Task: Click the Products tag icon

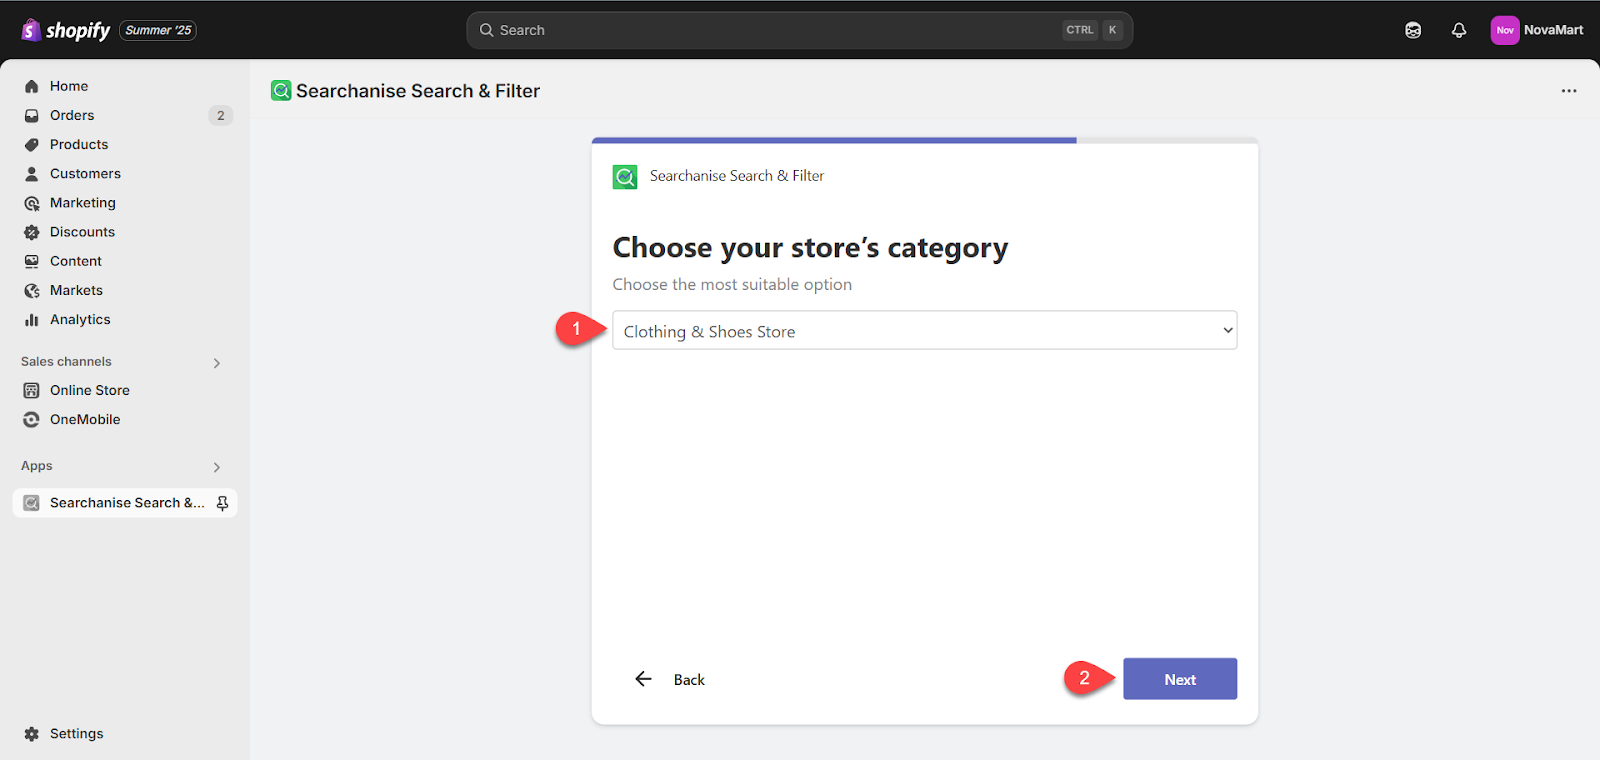Action: 32,144
